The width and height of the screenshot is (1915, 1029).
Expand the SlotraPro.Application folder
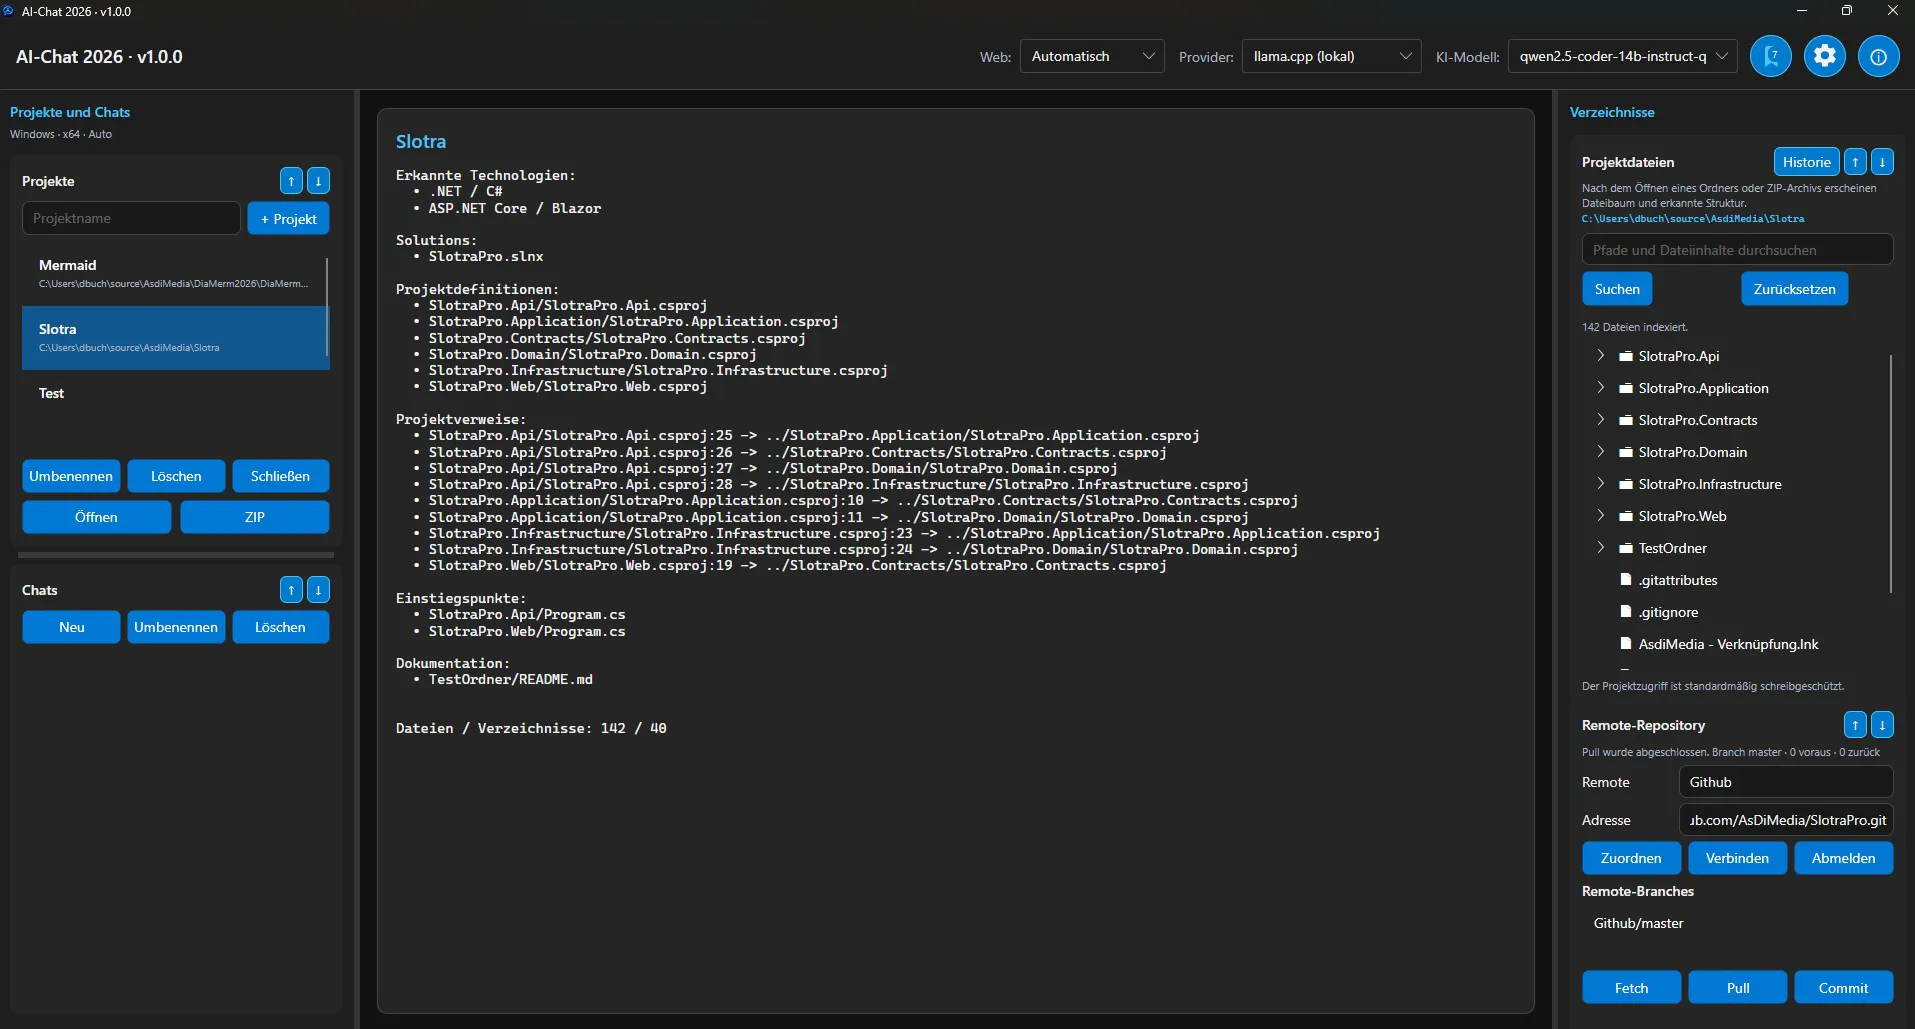point(1600,387)
